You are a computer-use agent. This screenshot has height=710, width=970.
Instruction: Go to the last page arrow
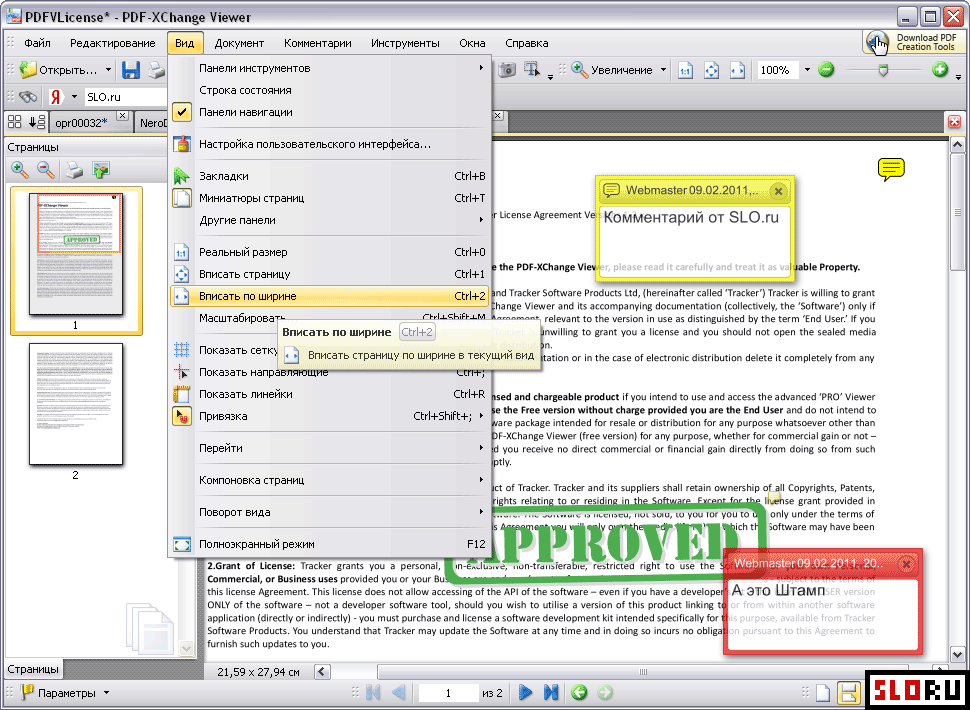point(551,692)
